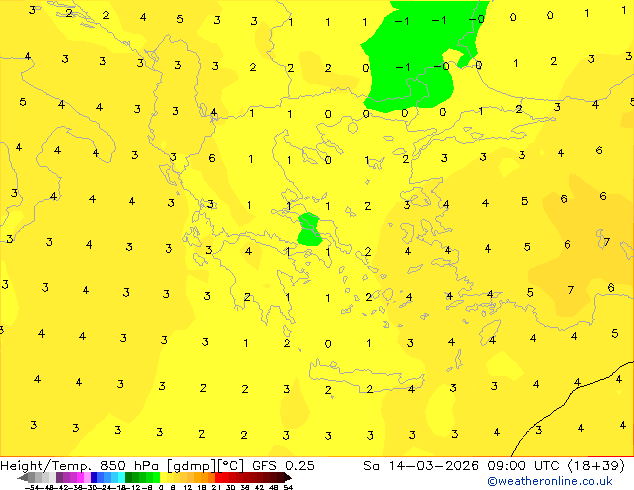
Task: Click the small green patch over central Greece
Action: [309, 230]
